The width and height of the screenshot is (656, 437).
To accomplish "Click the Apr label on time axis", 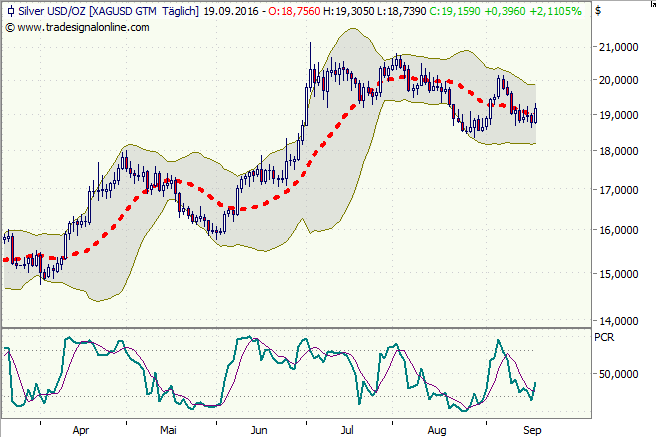I will (x=81, y=430).
